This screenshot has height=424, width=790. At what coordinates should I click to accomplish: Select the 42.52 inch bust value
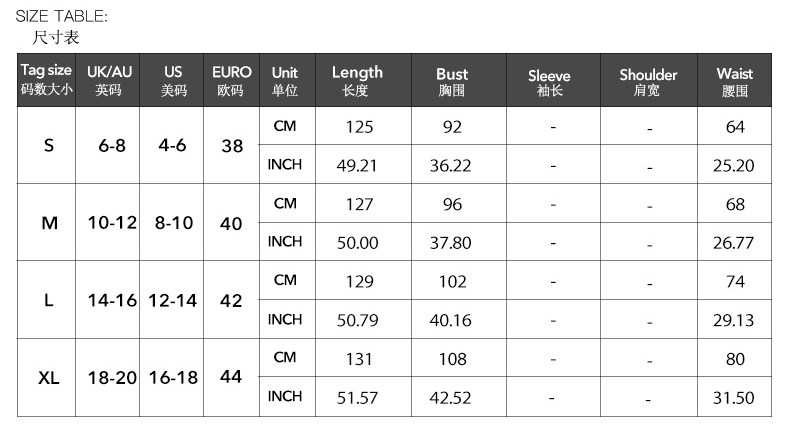point(450,397)
